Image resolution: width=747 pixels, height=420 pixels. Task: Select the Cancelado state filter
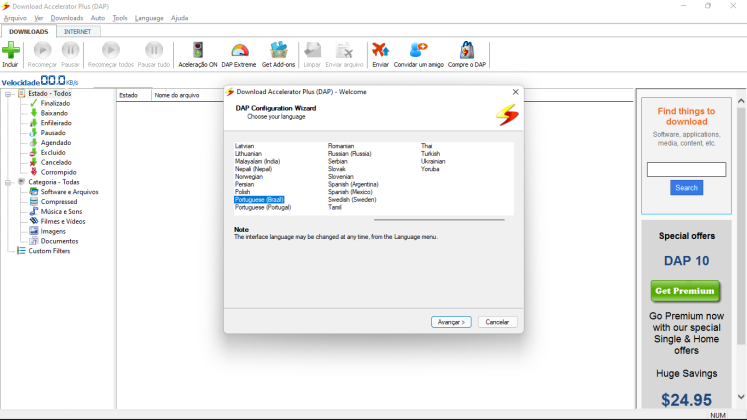56,162
